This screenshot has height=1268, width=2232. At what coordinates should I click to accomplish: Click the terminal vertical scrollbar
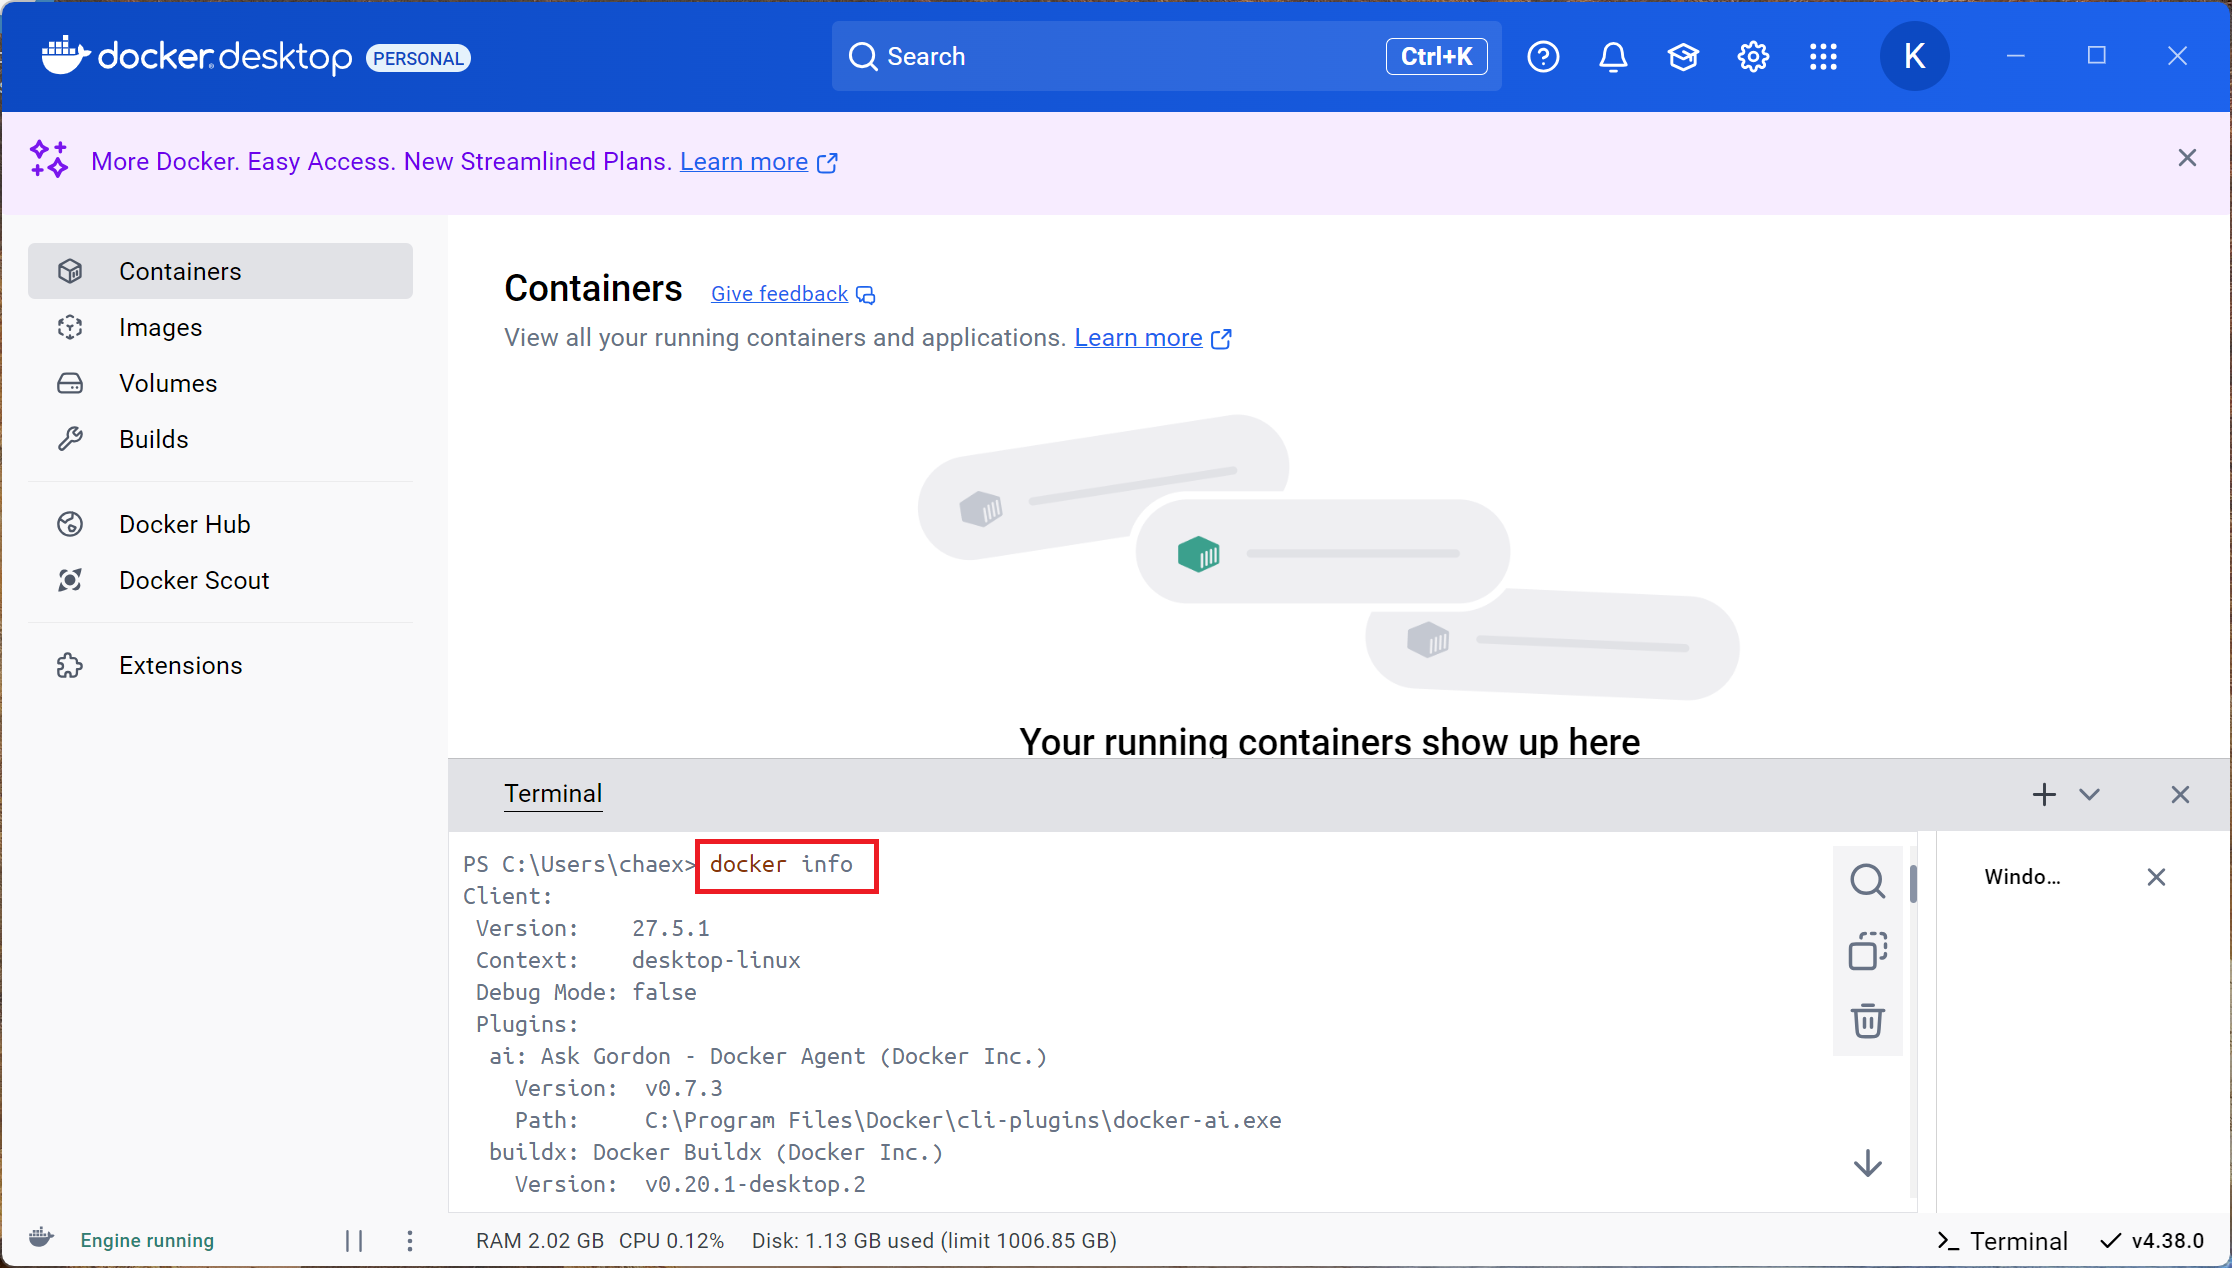(1913, 884)
